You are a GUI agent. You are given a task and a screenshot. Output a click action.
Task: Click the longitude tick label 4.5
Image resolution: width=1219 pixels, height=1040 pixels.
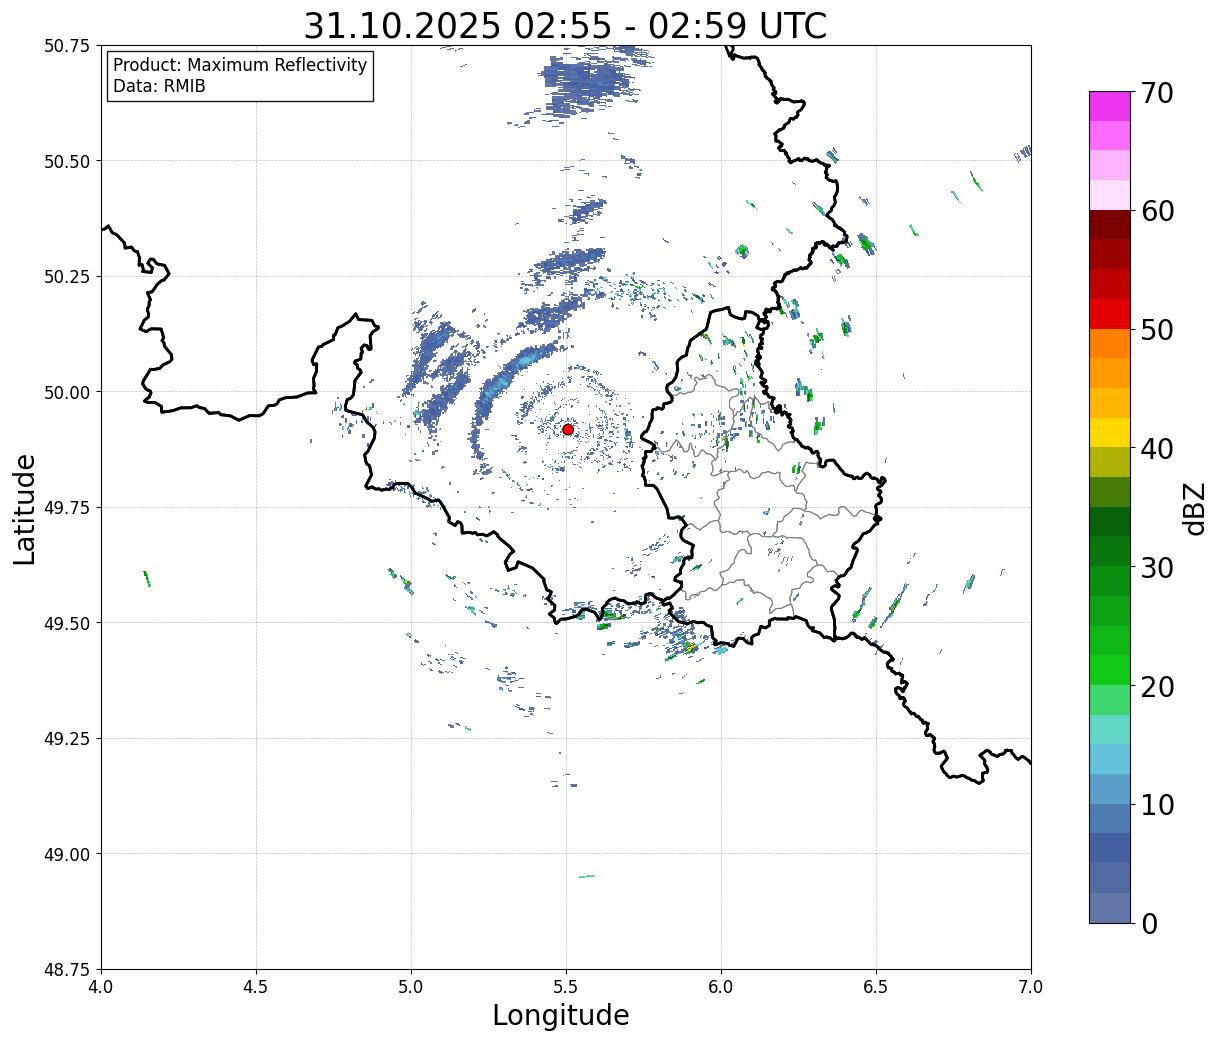[256, 986]
